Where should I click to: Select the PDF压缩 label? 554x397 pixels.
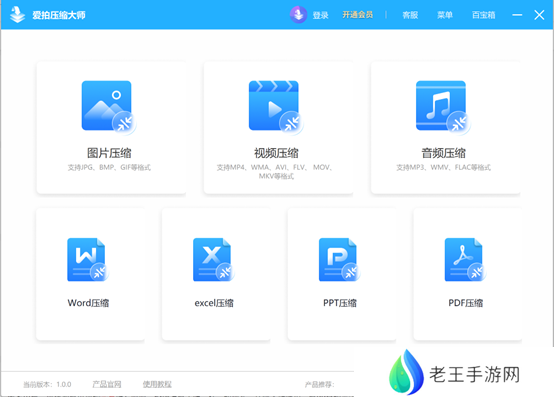(x=466, y=303)
